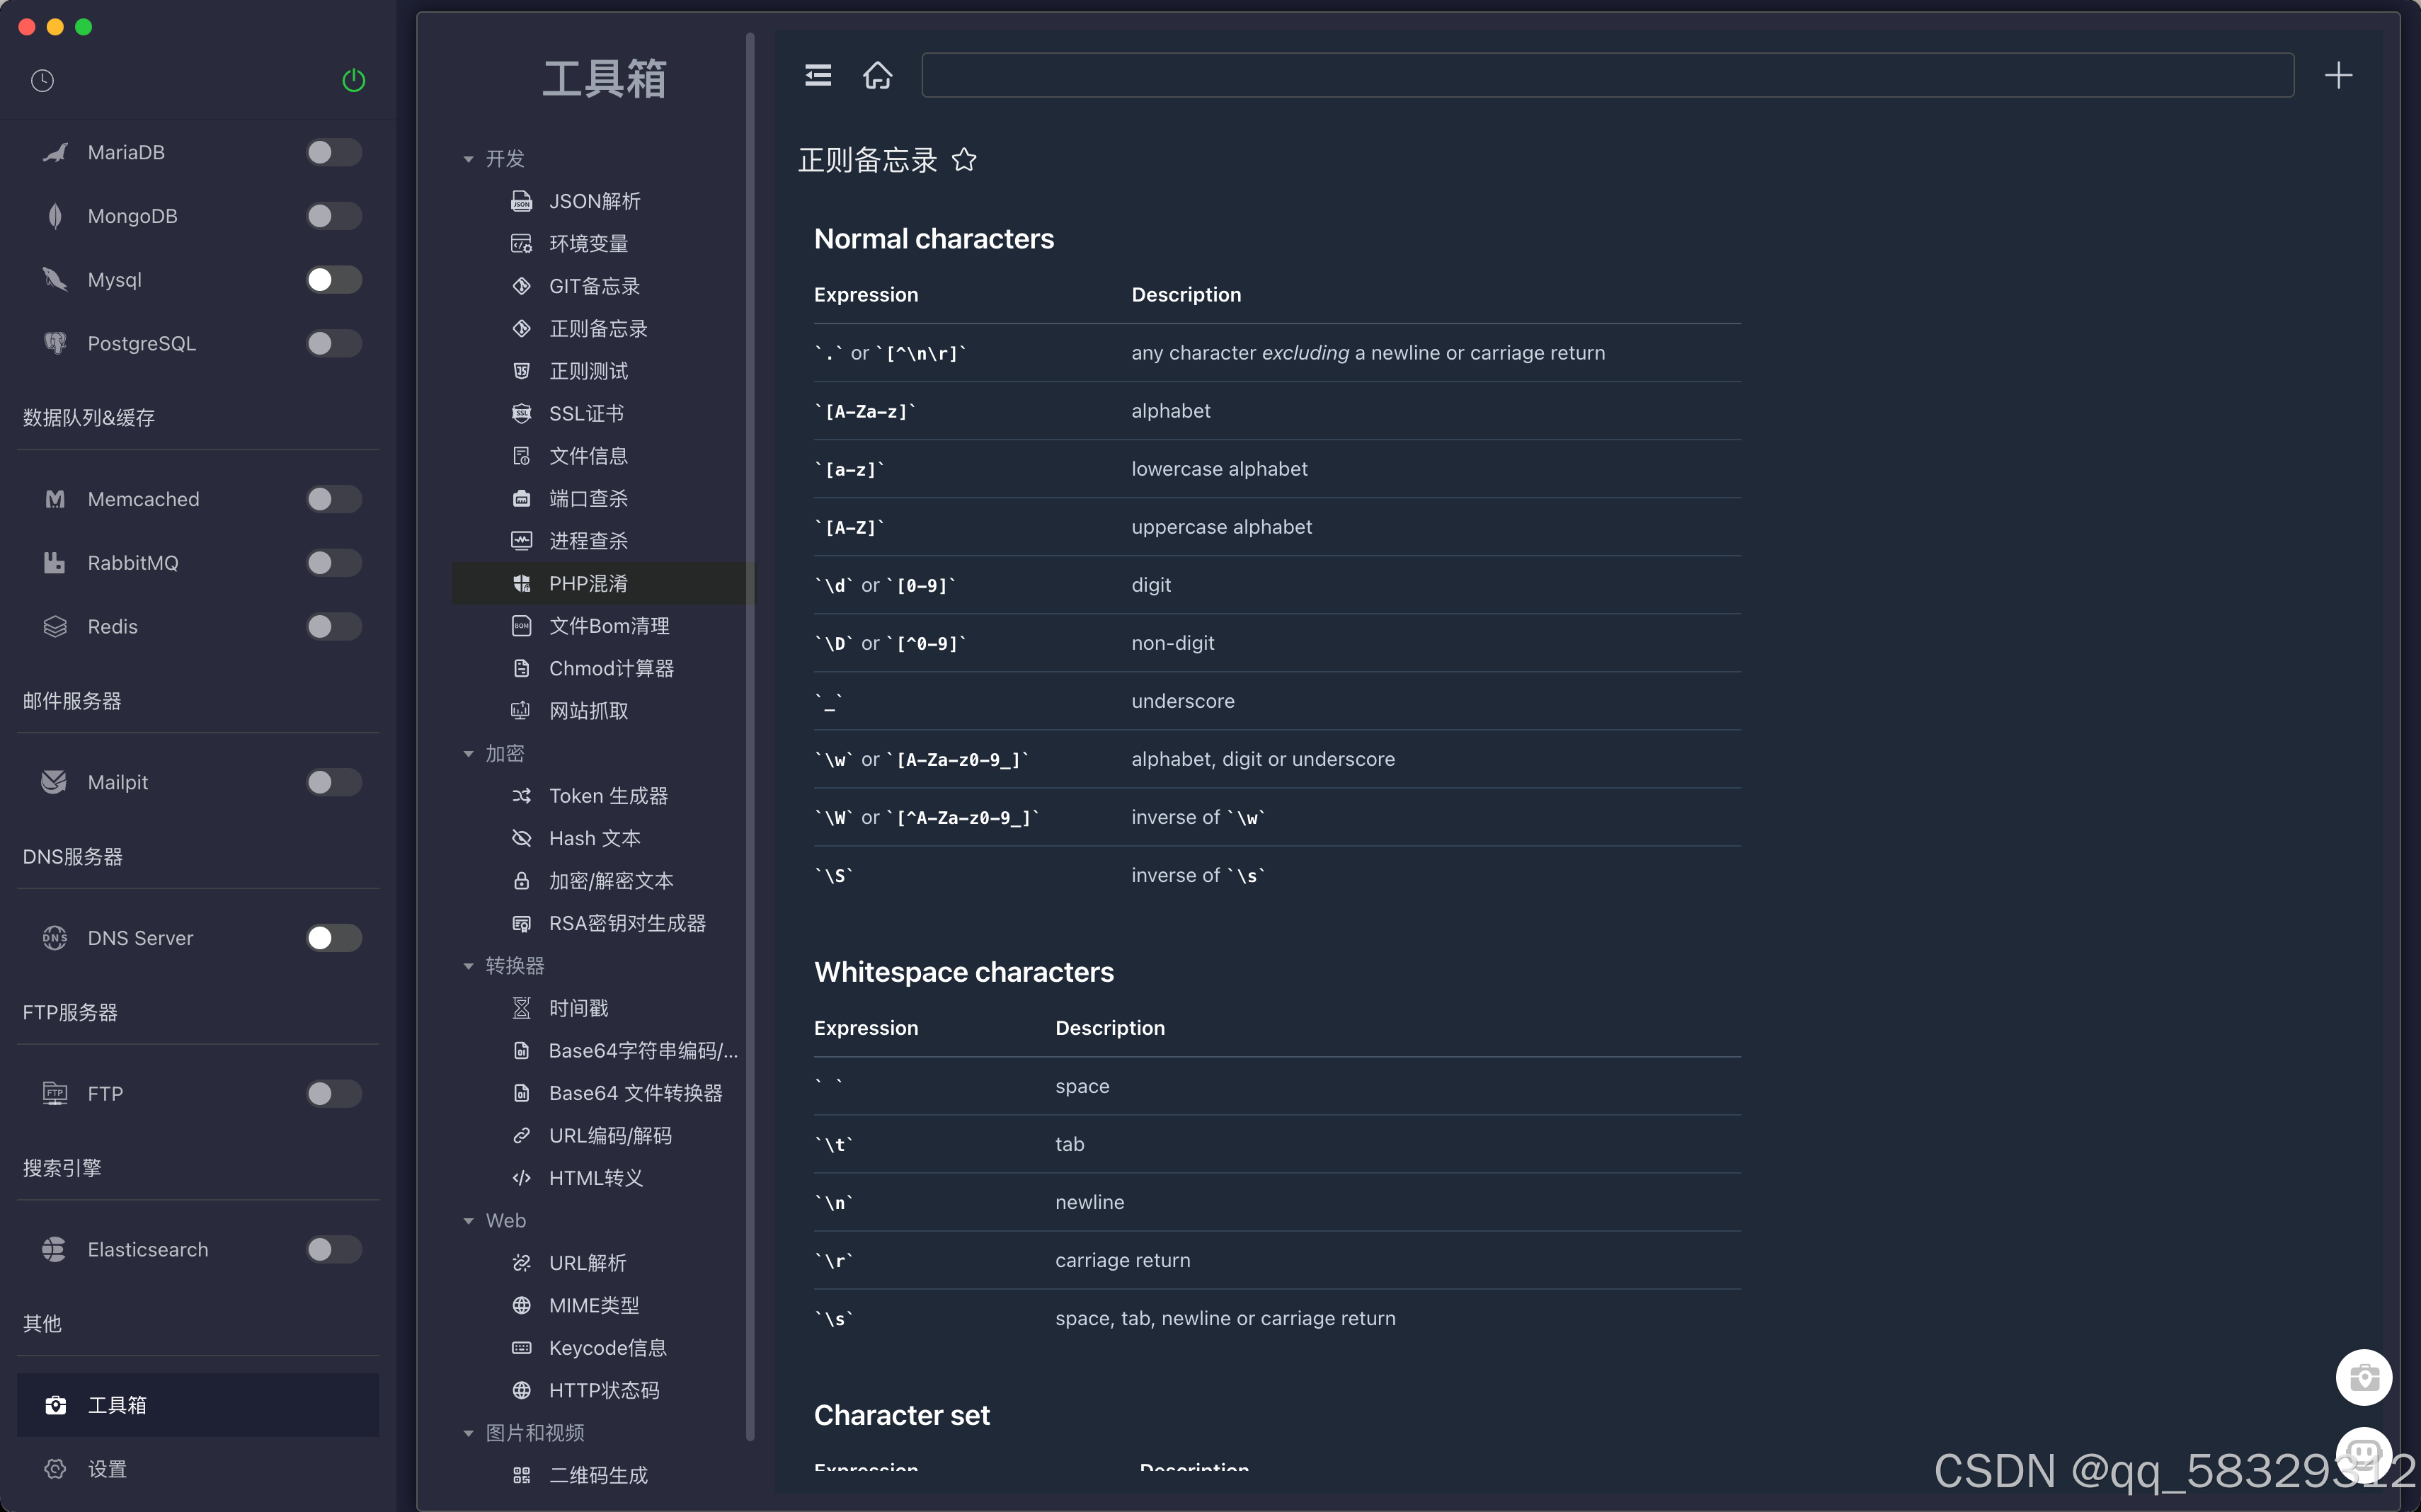Click the Redis layers icon

55,626
